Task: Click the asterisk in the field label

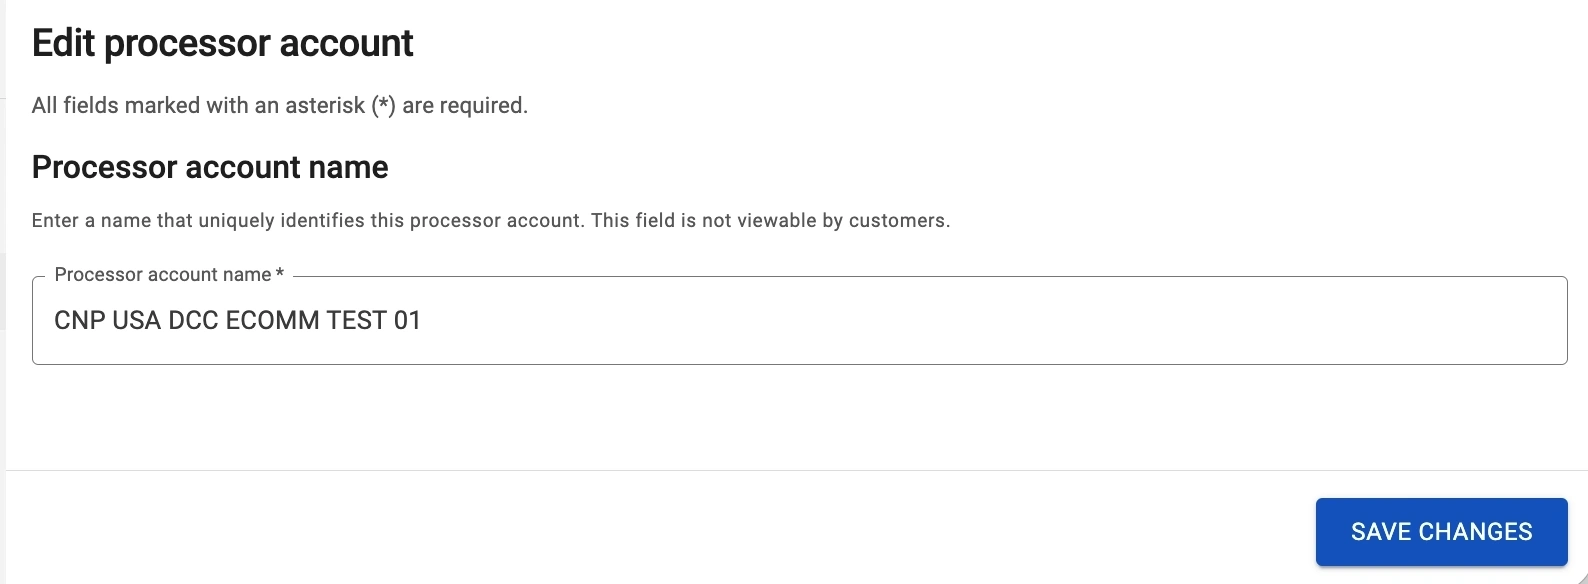Action: (280, 273)
